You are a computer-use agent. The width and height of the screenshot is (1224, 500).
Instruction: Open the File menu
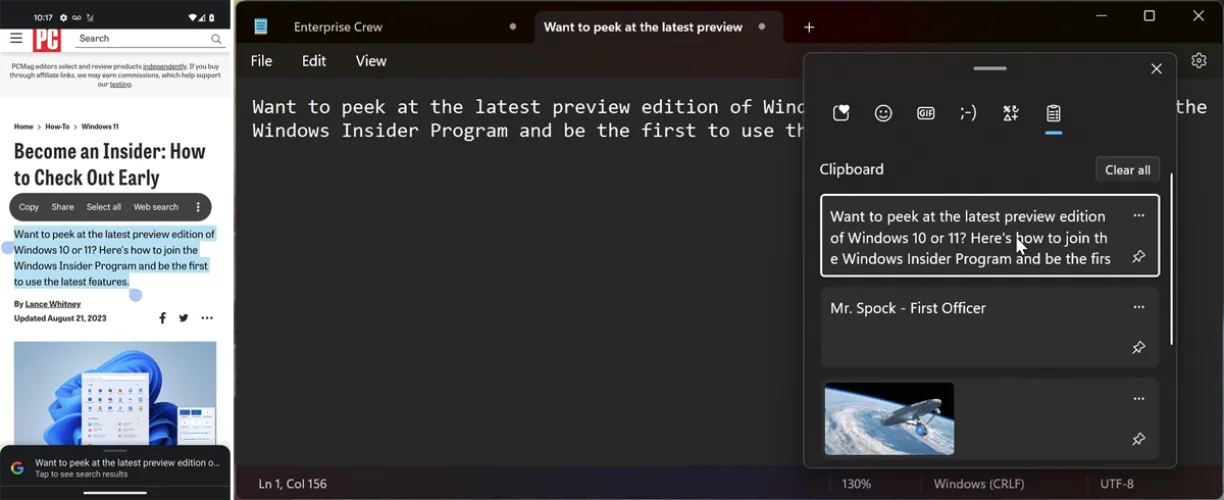coord(261,61)
